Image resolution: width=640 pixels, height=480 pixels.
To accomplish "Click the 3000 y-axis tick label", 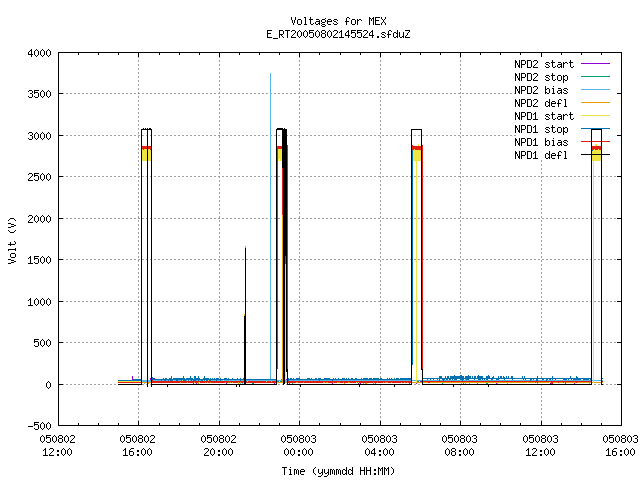I will pos(39,136).
